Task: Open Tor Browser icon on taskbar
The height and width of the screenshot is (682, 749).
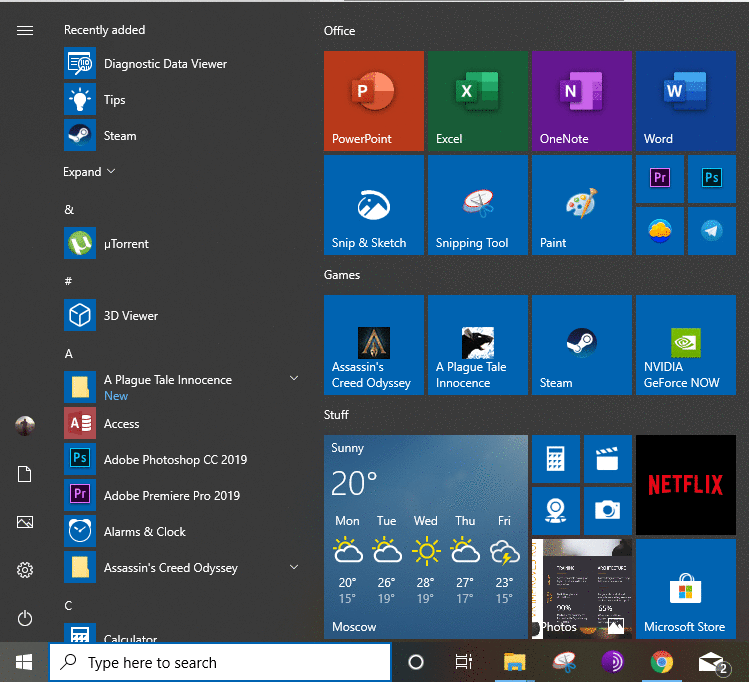Action: 613,662
